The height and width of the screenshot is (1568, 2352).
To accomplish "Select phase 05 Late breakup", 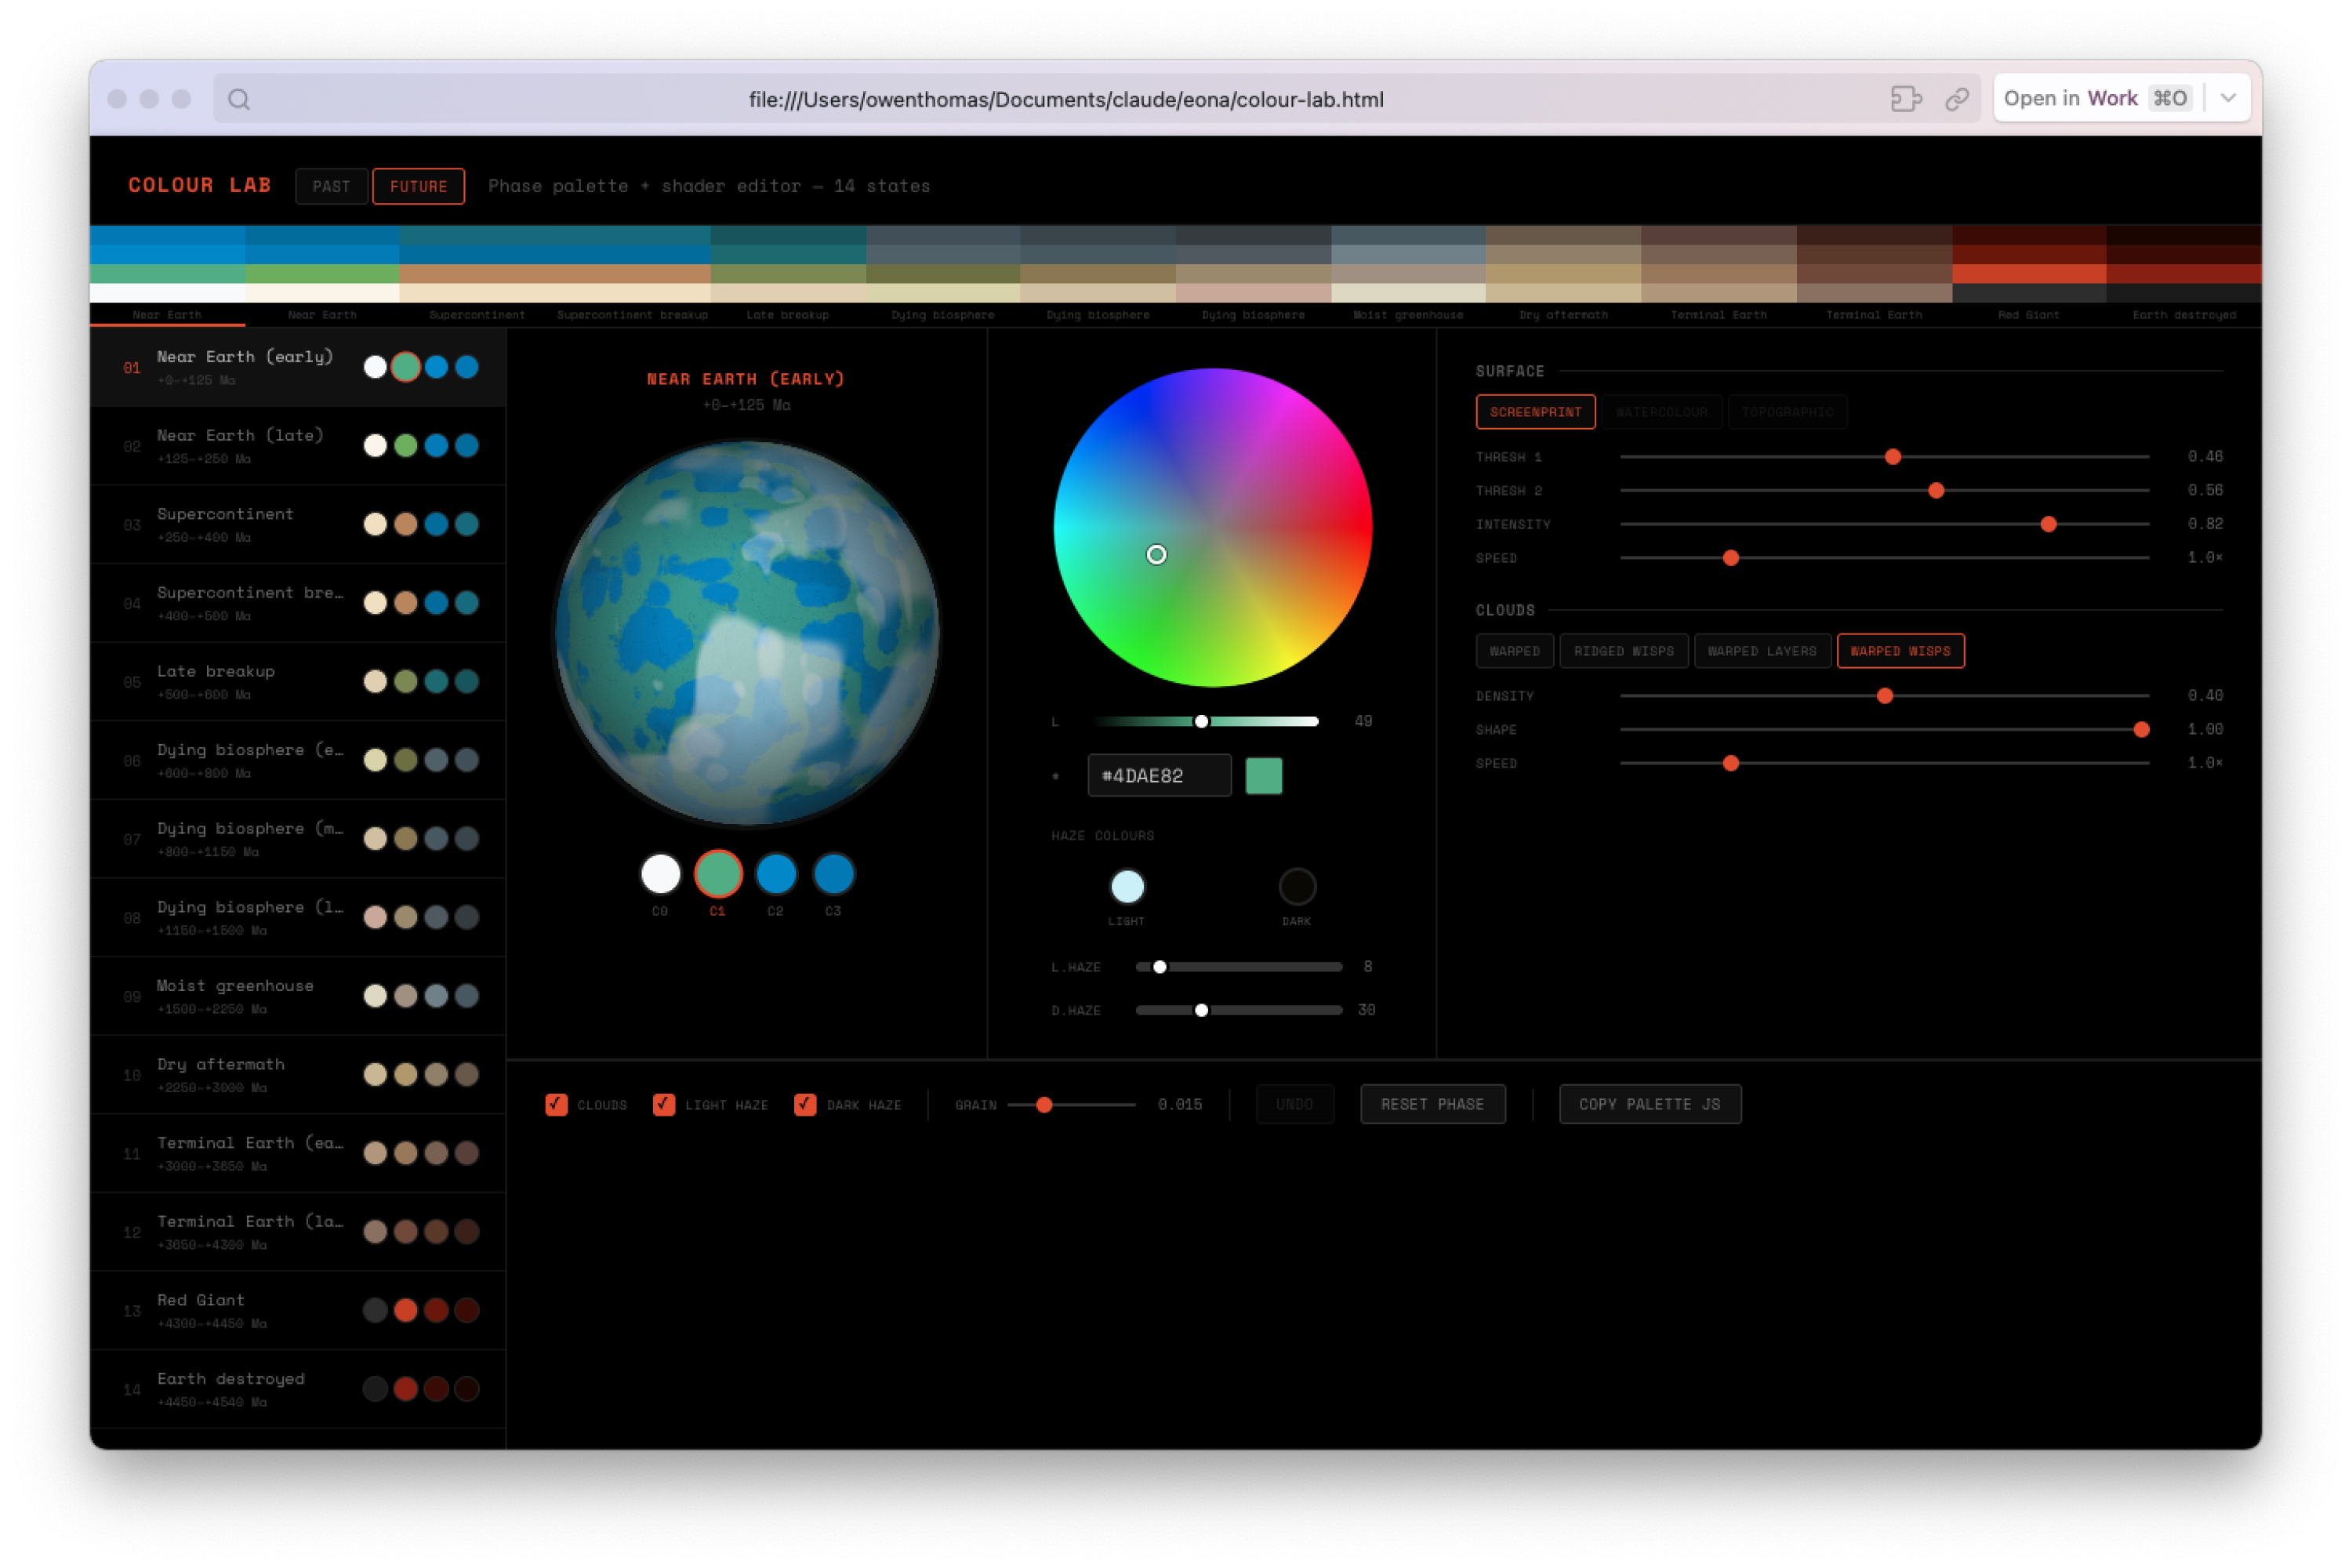I will coord(298,682).
